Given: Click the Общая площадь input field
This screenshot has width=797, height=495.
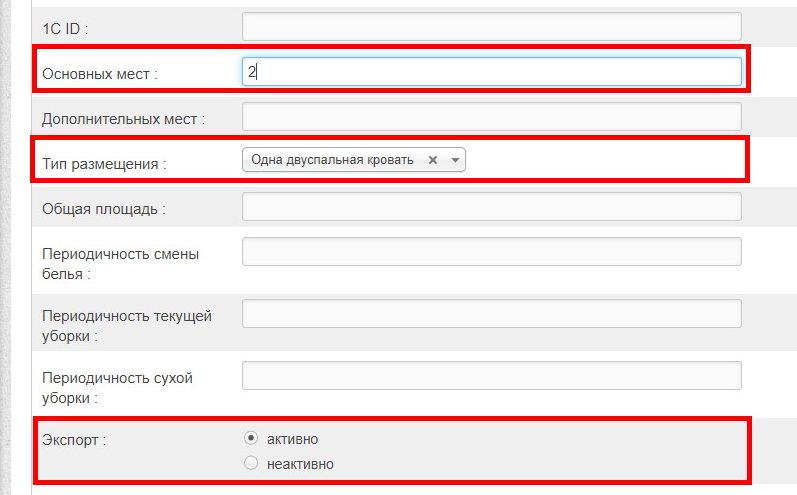Looking at the screenshot, I should tap(492, 206).
